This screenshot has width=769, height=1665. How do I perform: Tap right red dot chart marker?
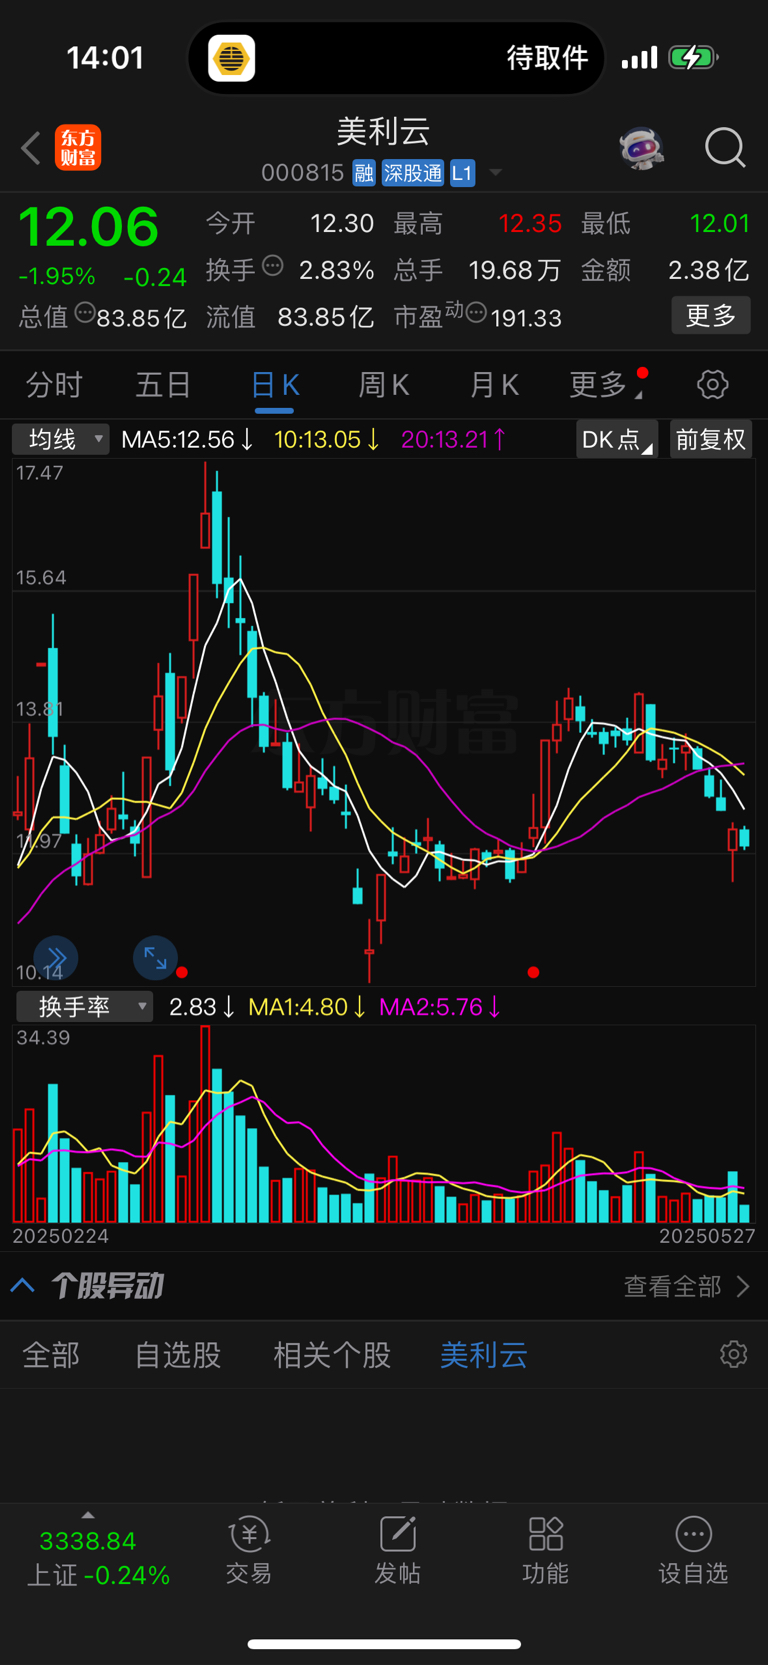pos(534,971)
